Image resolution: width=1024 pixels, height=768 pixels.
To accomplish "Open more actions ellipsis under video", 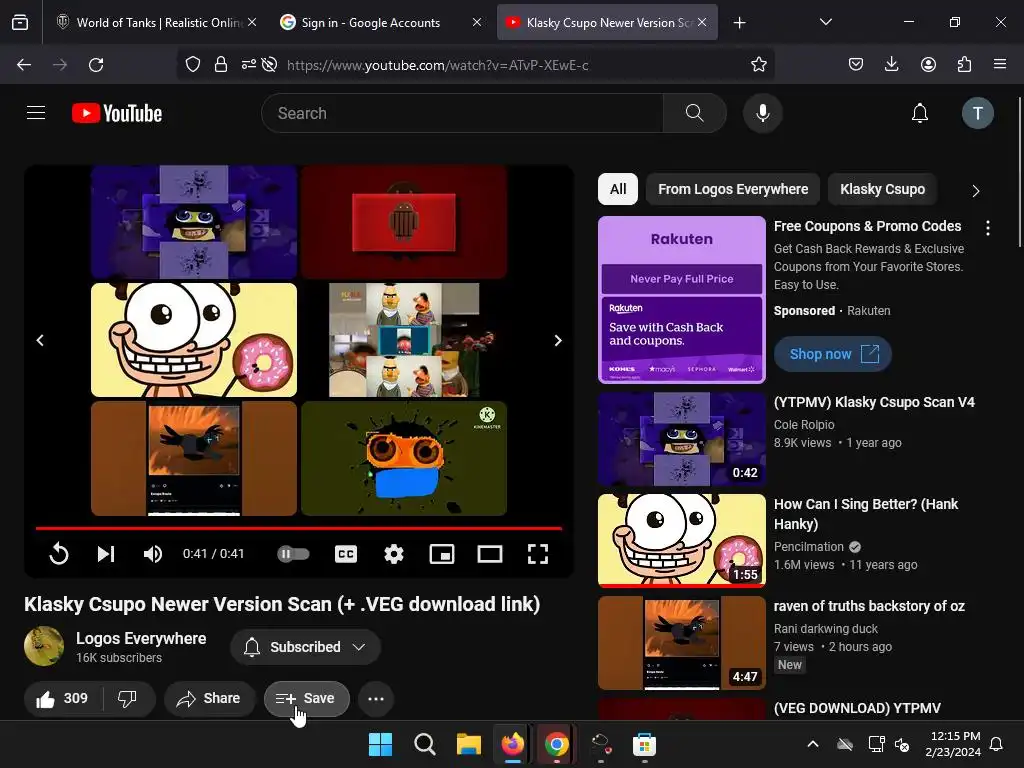I will [x=376, y=698].
